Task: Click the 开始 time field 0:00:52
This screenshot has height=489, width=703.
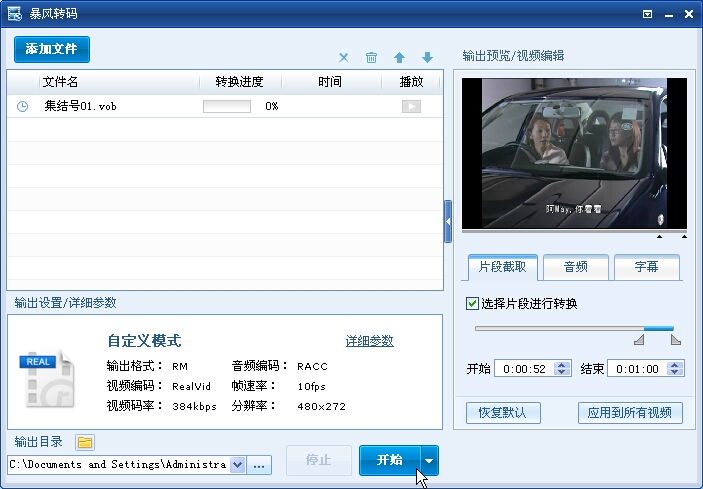Action: 524,369
